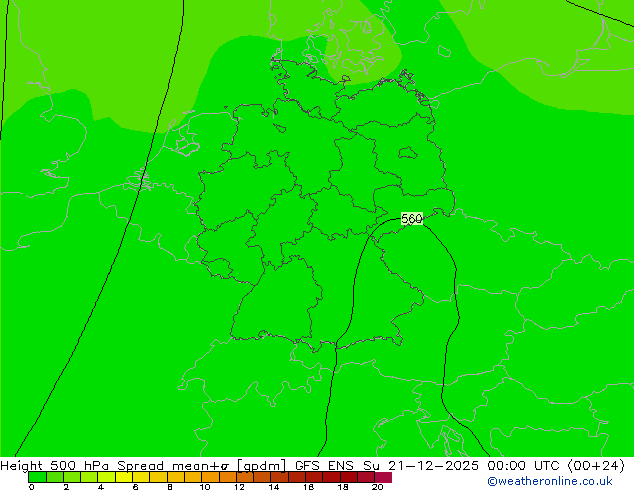This screenshot has width=634, height=490.
Task: Click the legend tick label '0'
Action: (32, 487)
